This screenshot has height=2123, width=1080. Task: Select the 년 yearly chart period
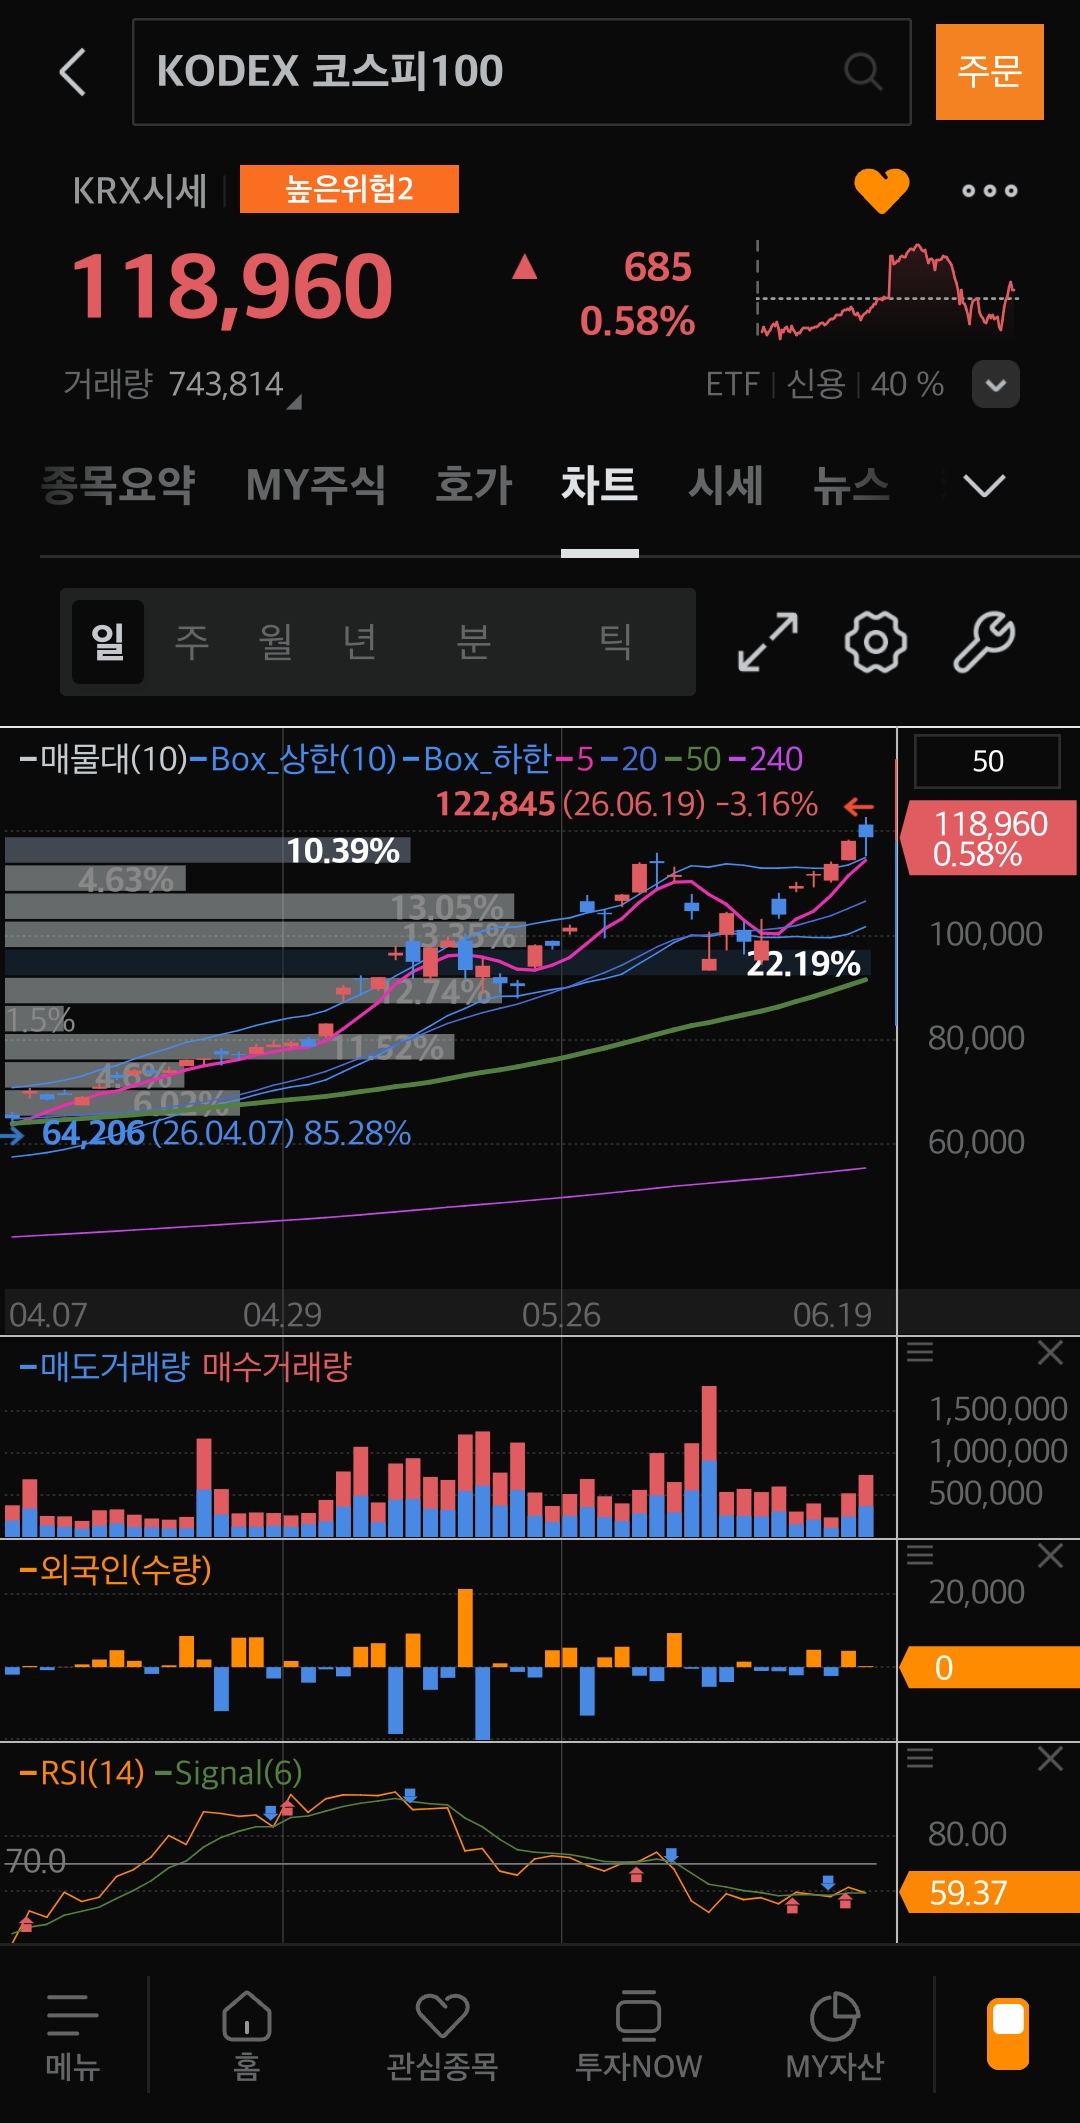click(360, 642)
